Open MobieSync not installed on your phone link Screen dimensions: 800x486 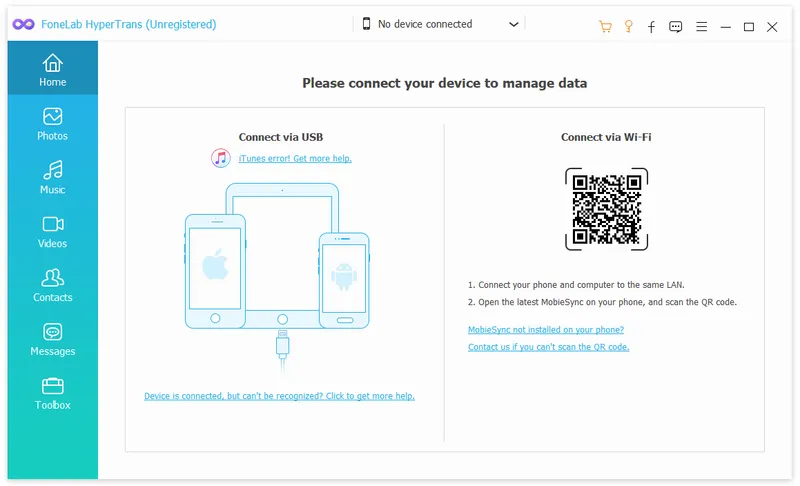click(x=546, y=329)
